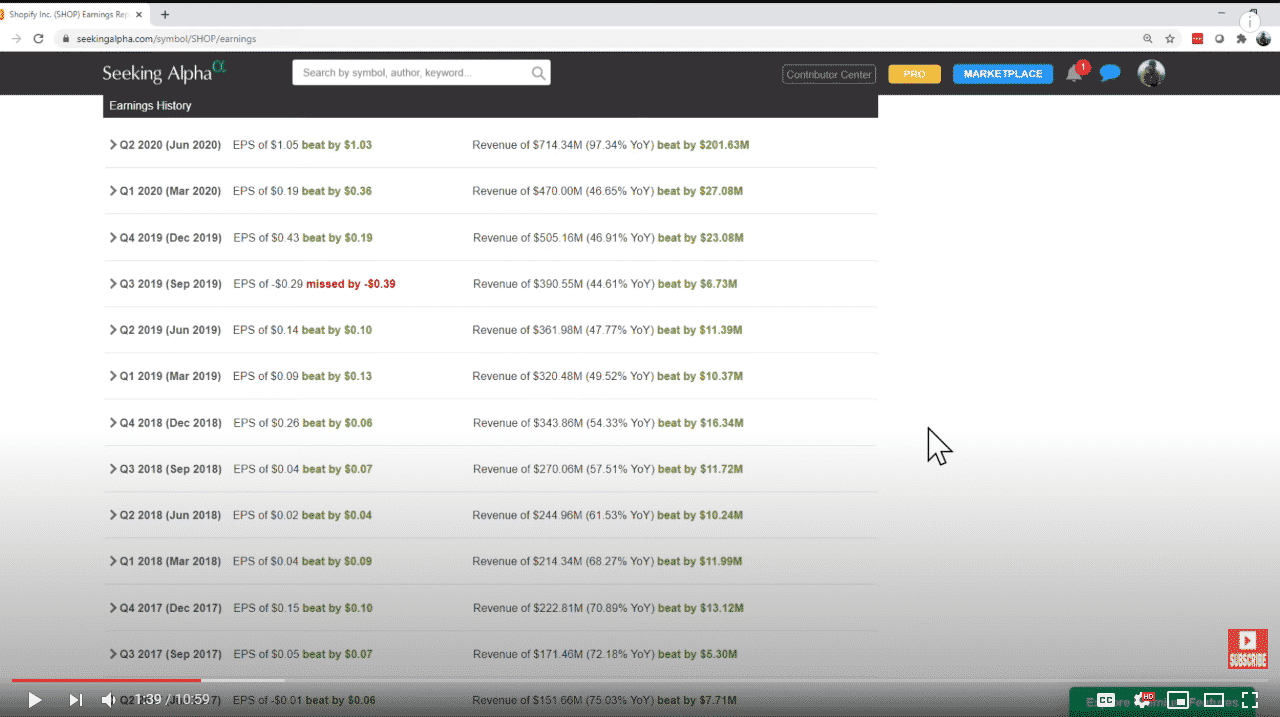The image size is (1280, 717).
Task: Expand the Q2 2020 earnings row
Action: click(x=113, y=145)
